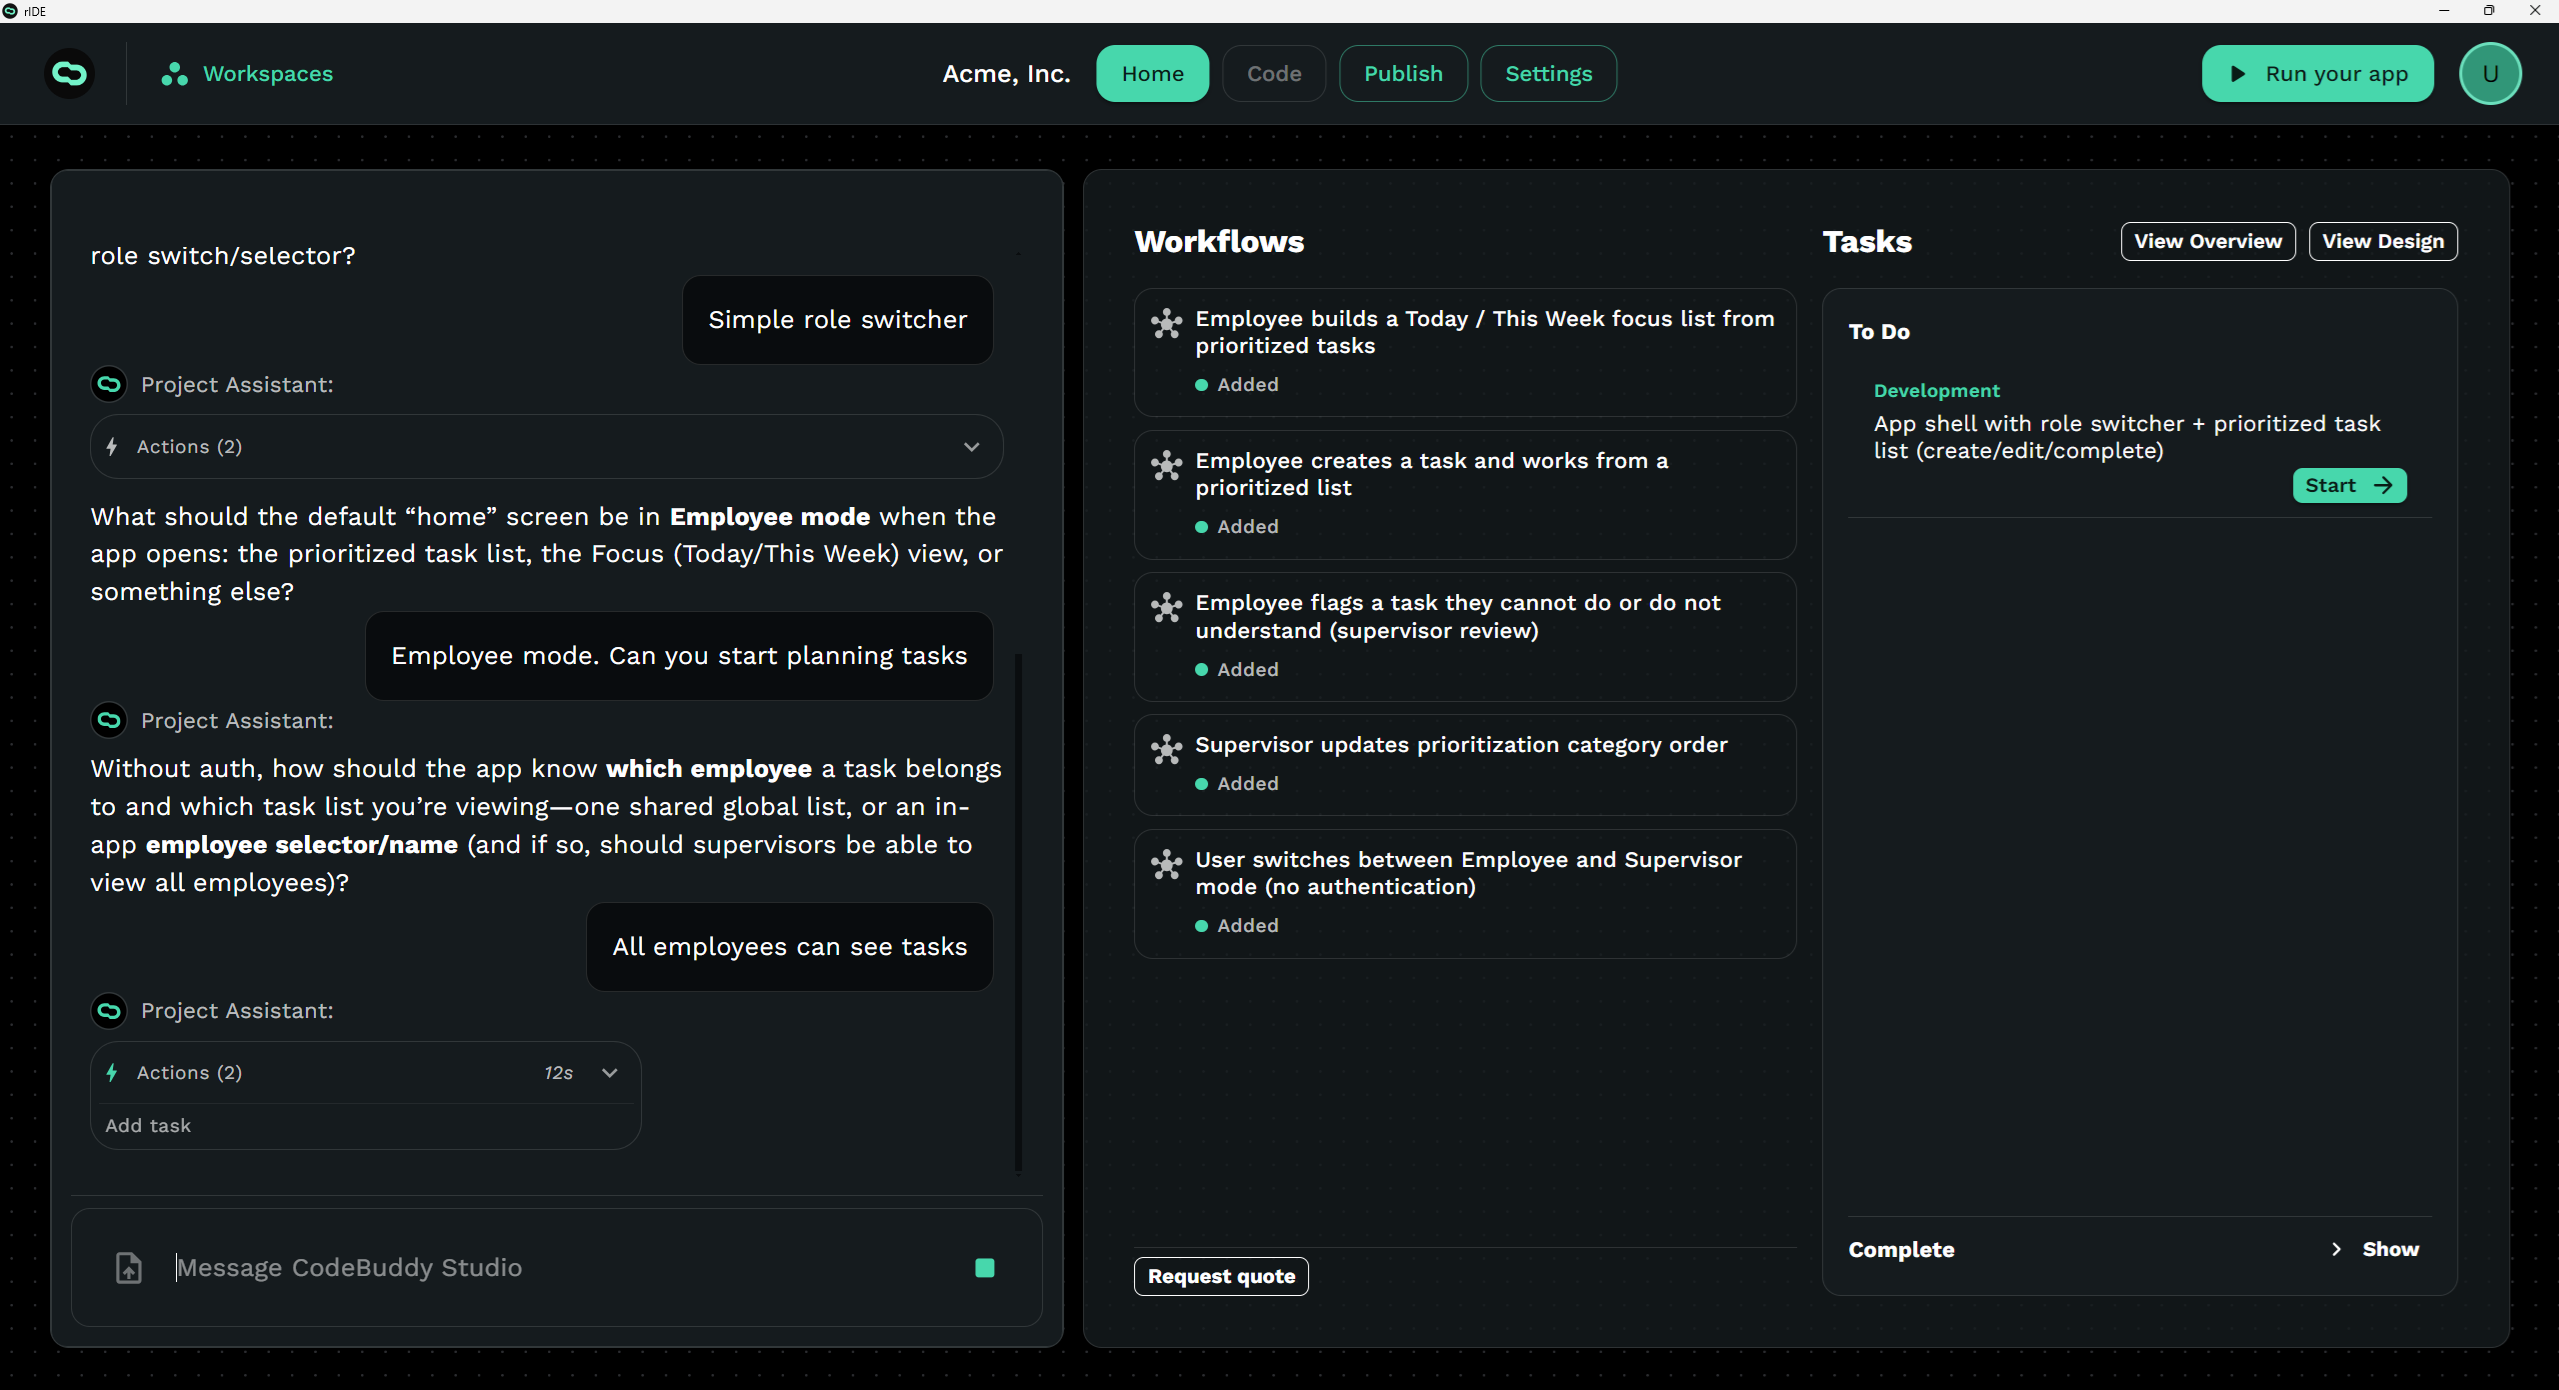Click lightning icon on lower Actions (2)

point(112,1072)
